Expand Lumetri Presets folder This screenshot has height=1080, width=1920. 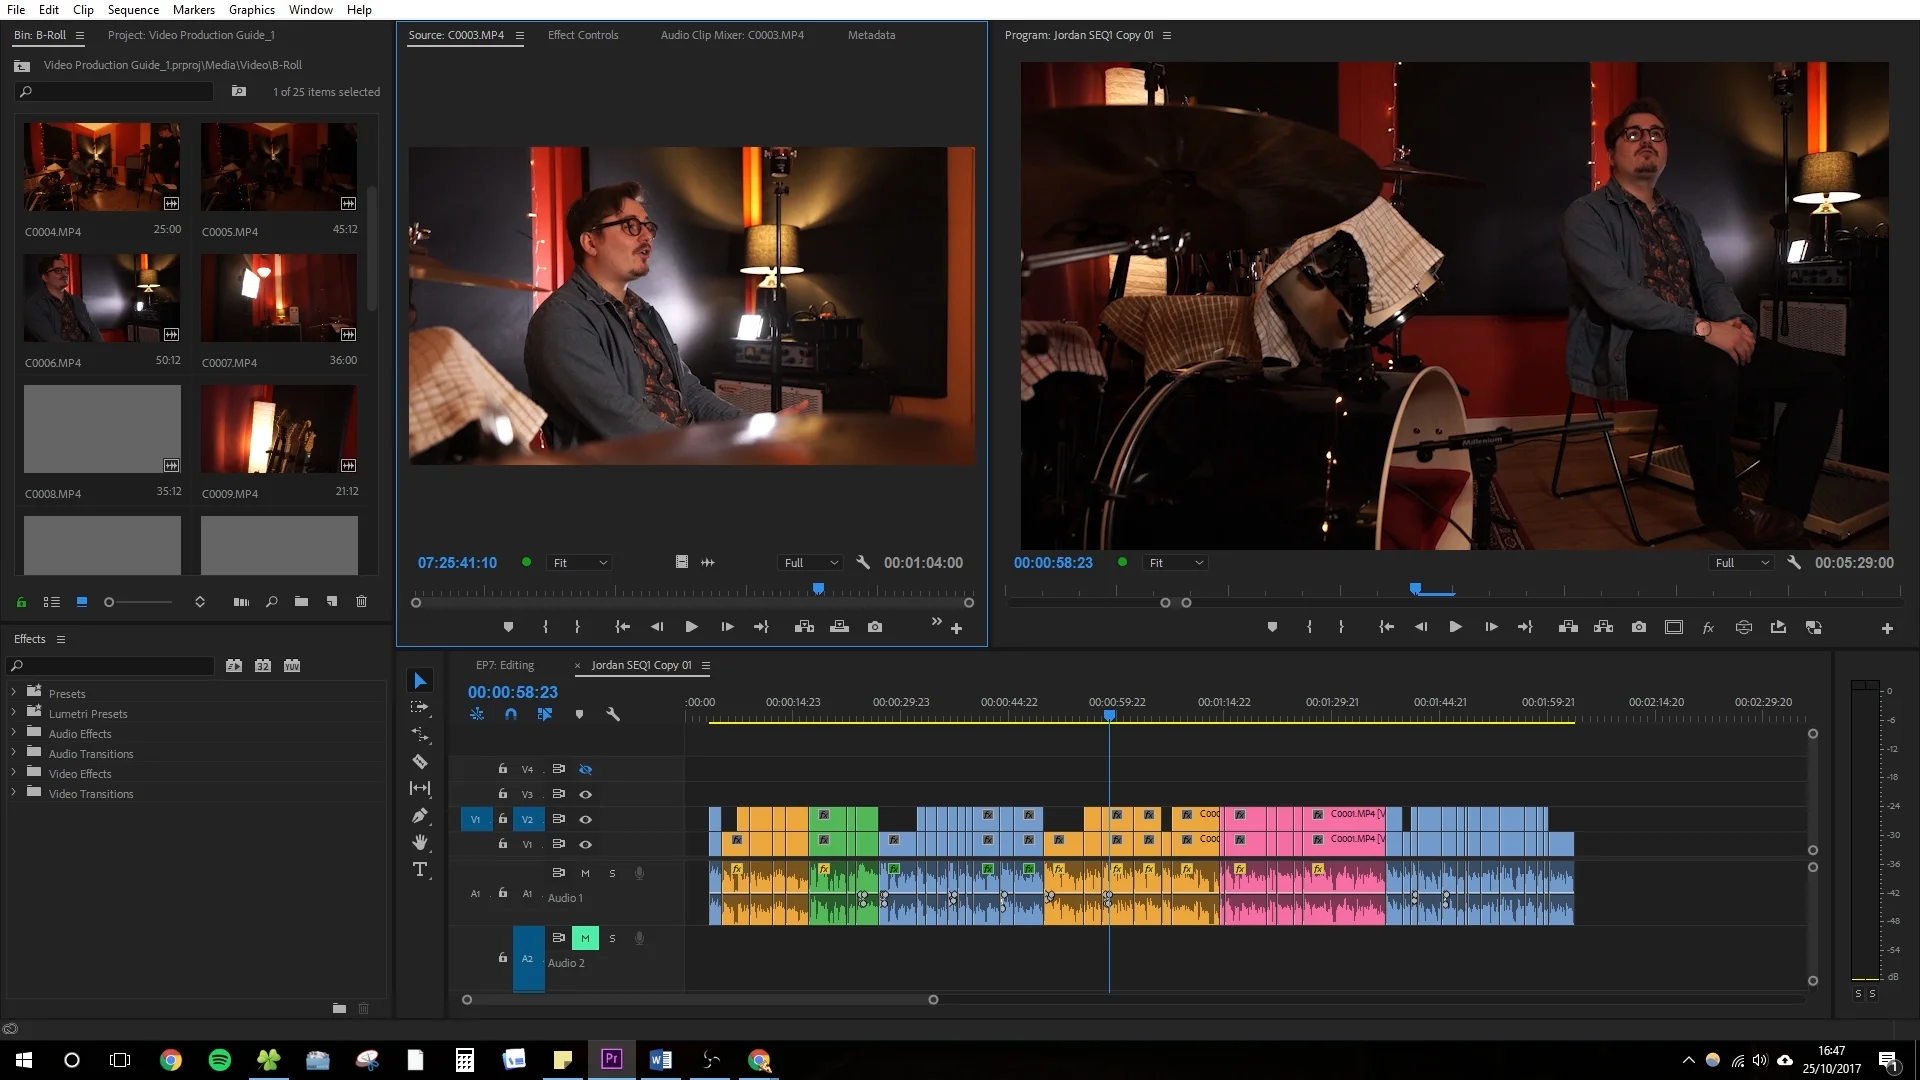[x=13, y=712]
